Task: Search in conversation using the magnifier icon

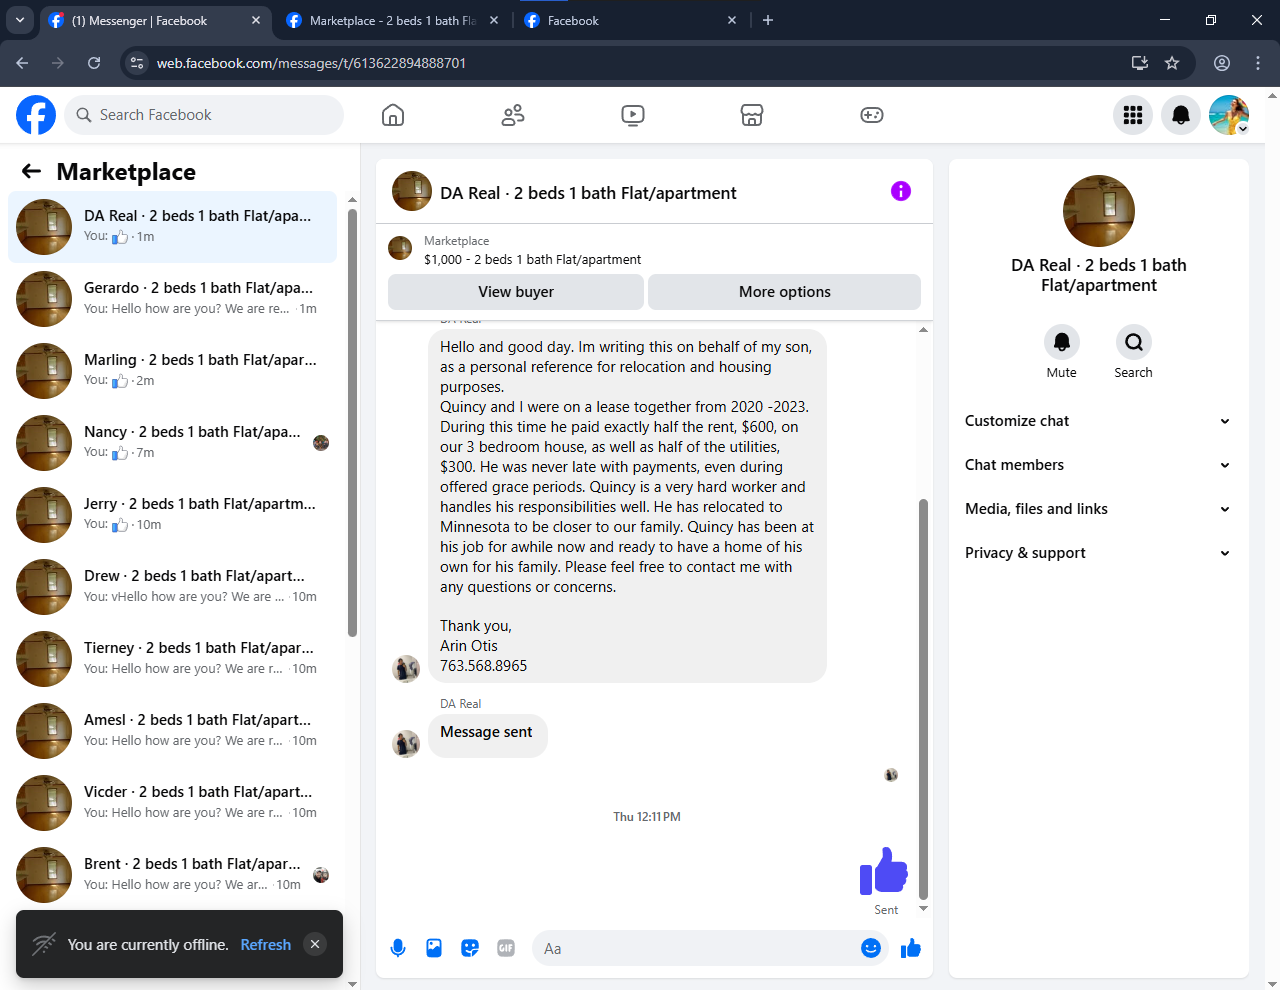Action: [x=1134, y=342]
